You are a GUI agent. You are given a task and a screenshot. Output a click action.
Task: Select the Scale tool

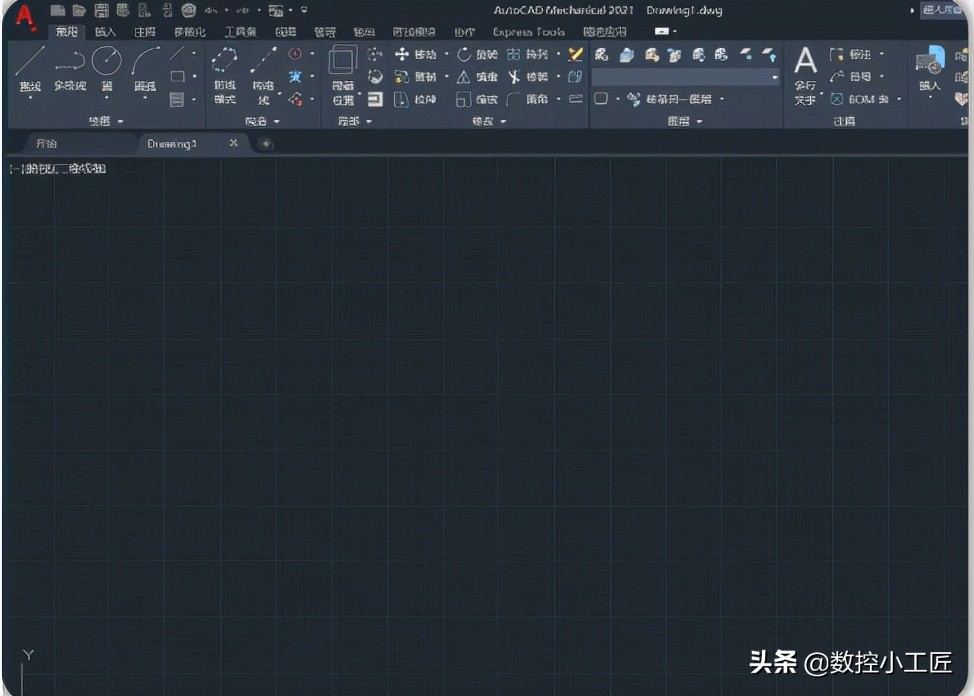tap(478, 99)
